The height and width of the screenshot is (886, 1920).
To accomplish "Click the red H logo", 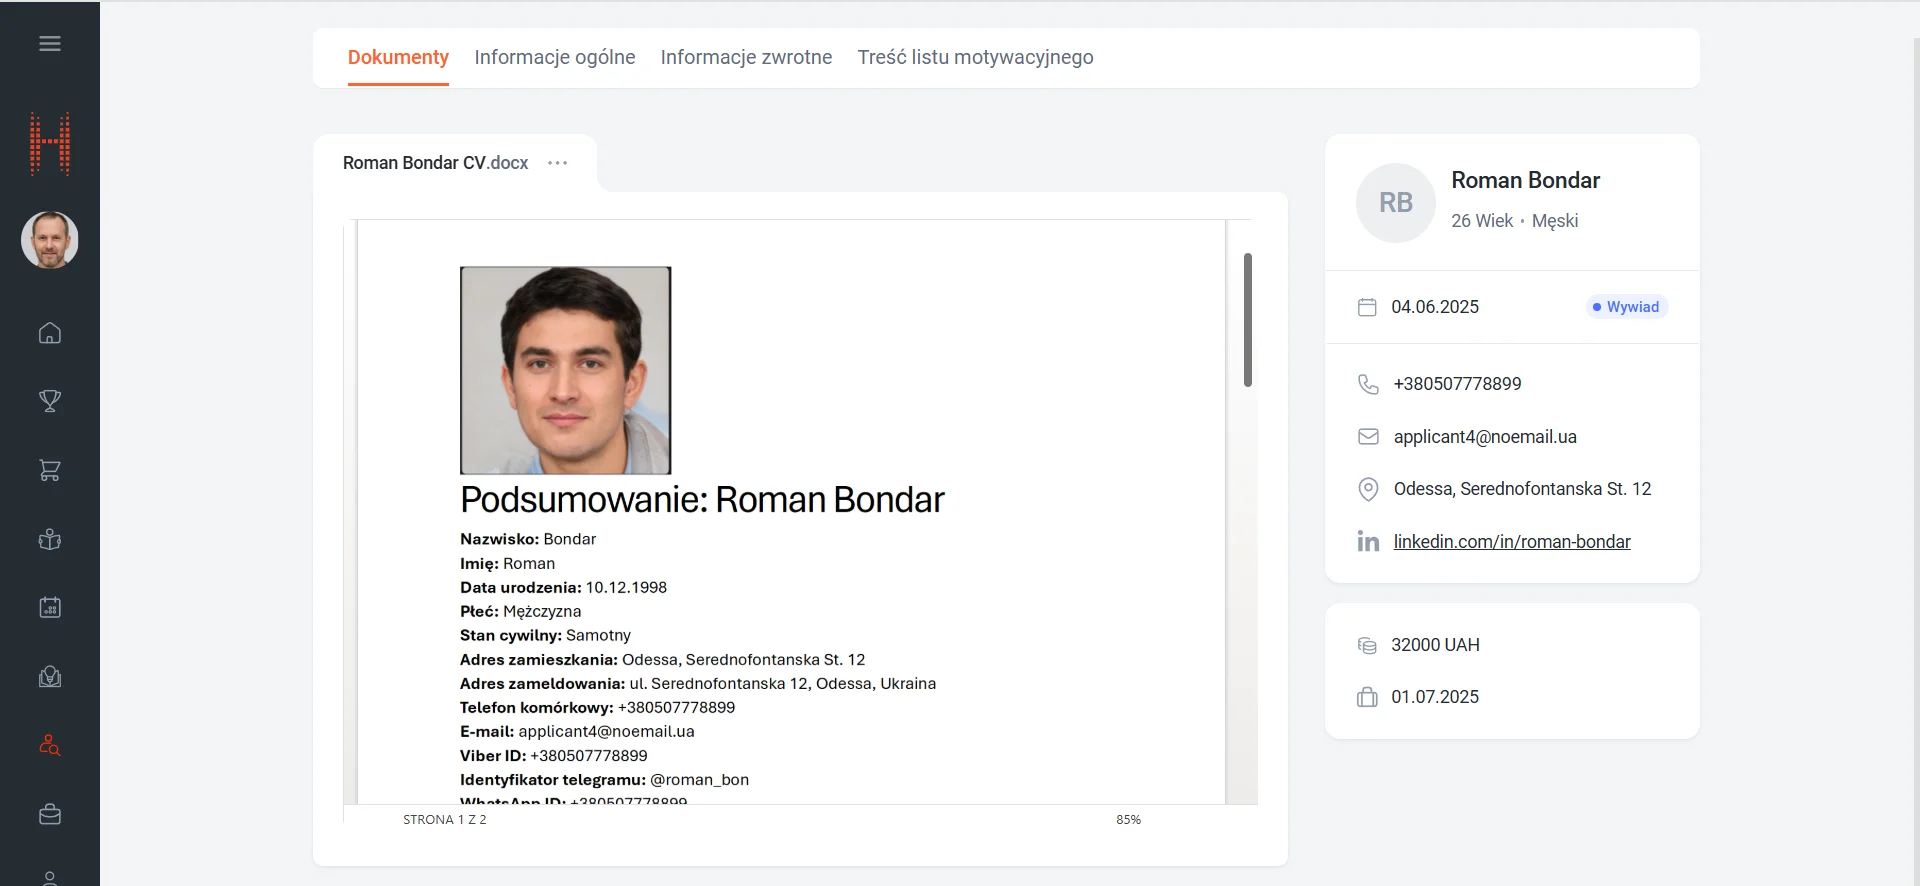I will (50, 144).
